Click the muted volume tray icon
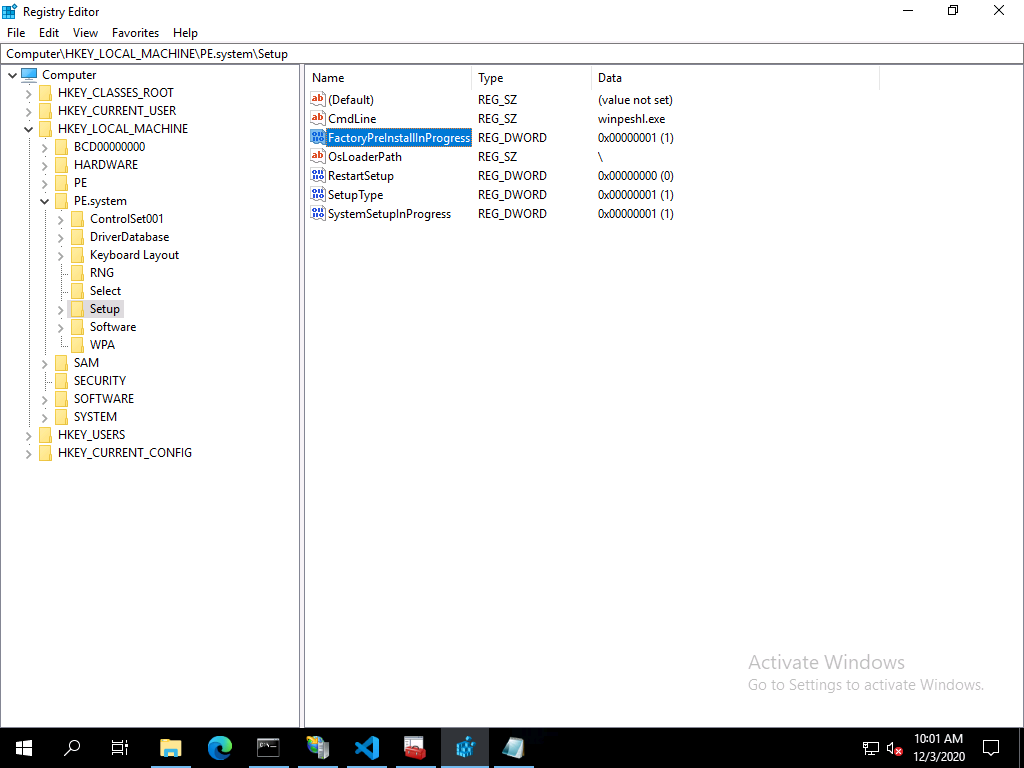 (x=895, y=748)
